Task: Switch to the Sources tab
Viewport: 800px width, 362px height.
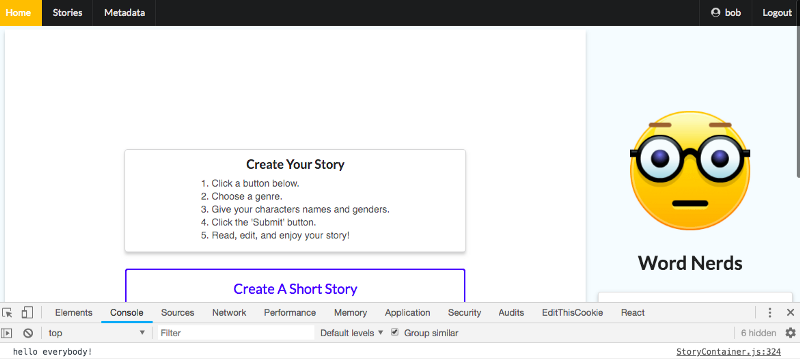Action: (x=178, y=313)
